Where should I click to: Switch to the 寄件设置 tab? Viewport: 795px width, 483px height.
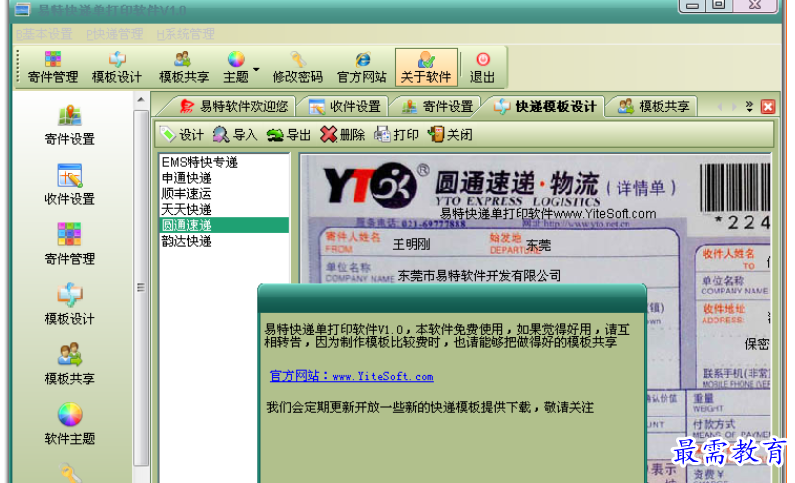437,106
